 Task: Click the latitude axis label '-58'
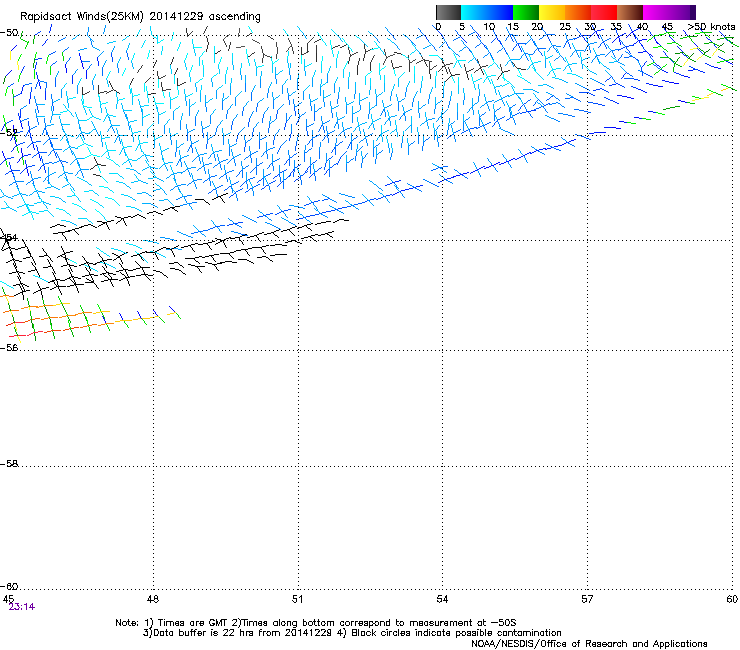tap(9, 464)
